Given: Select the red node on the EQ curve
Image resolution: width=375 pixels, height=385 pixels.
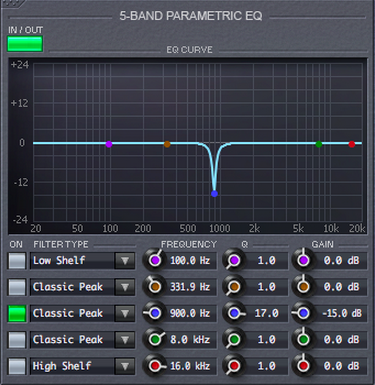Looking at the screenshot, I should coord(352,144).
